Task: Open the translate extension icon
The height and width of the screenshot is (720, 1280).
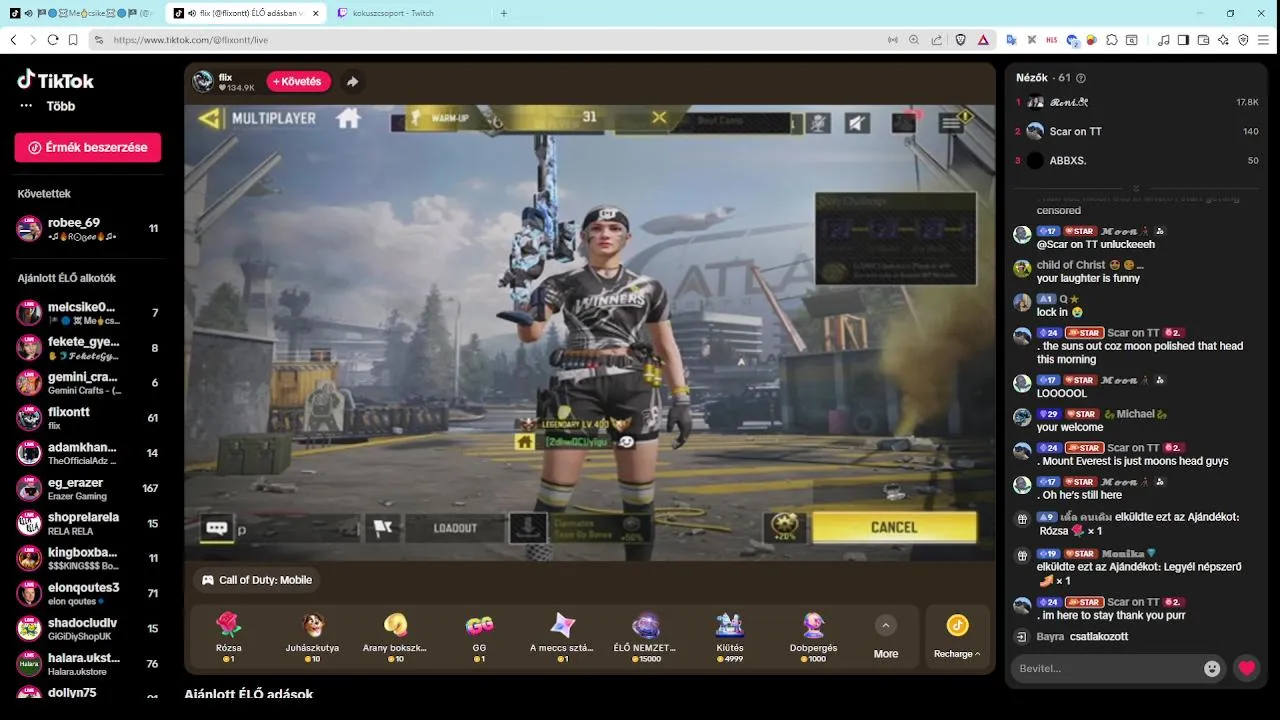Action: pyautogui.click(x=1011, y=40)
